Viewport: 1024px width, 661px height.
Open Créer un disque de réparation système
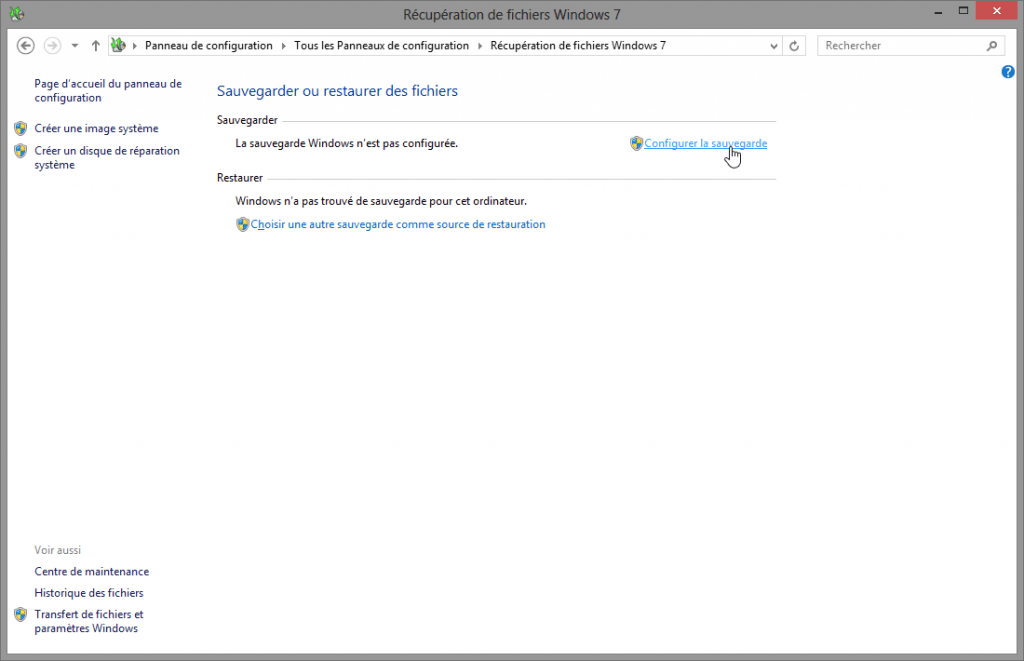[x=107, y=158]
